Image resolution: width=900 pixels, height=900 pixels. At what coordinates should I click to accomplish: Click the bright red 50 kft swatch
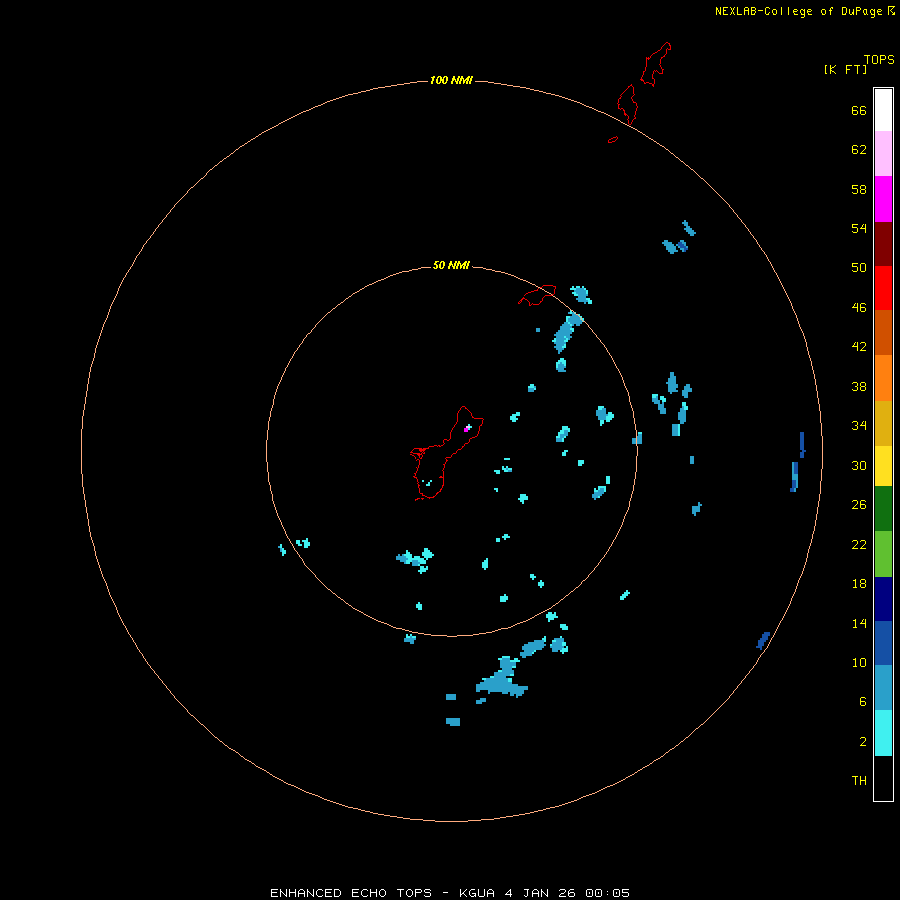[883, 288]
